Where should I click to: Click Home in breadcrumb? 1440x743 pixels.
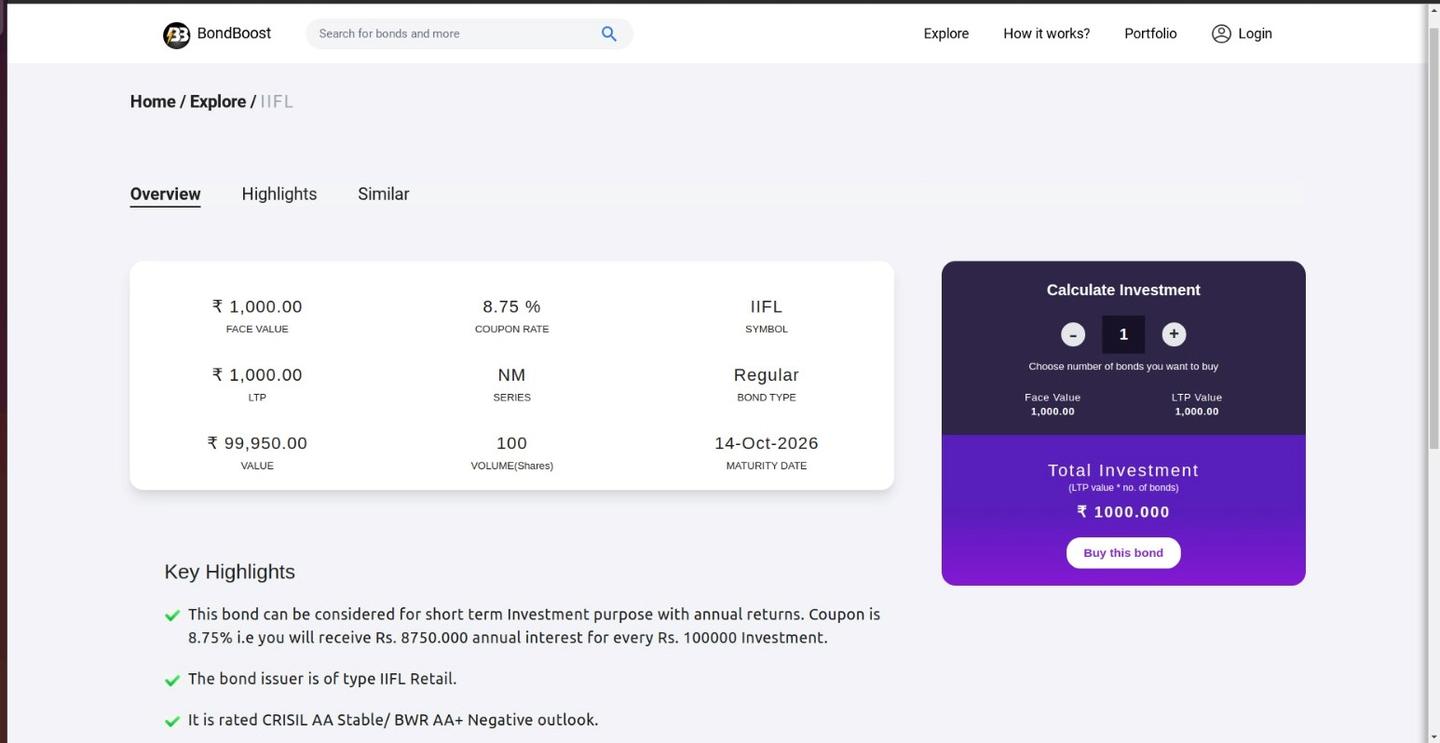tap(153, 102)
